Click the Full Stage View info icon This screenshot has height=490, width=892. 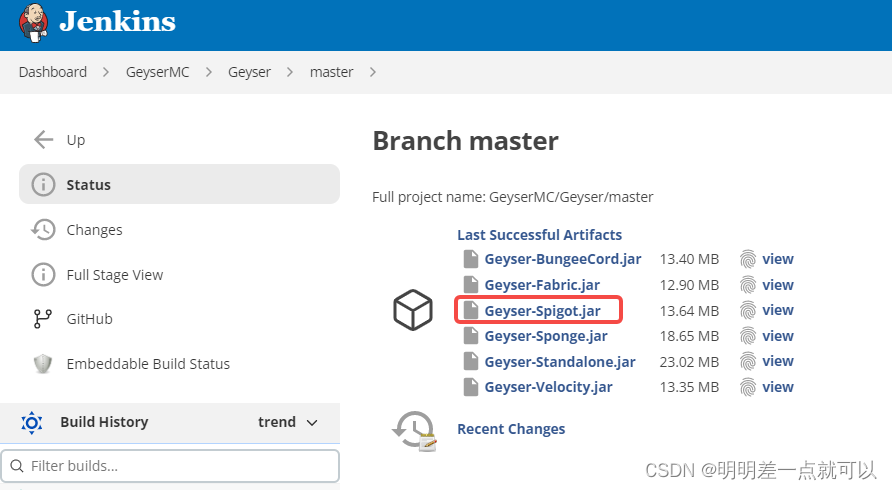[43, 275]
